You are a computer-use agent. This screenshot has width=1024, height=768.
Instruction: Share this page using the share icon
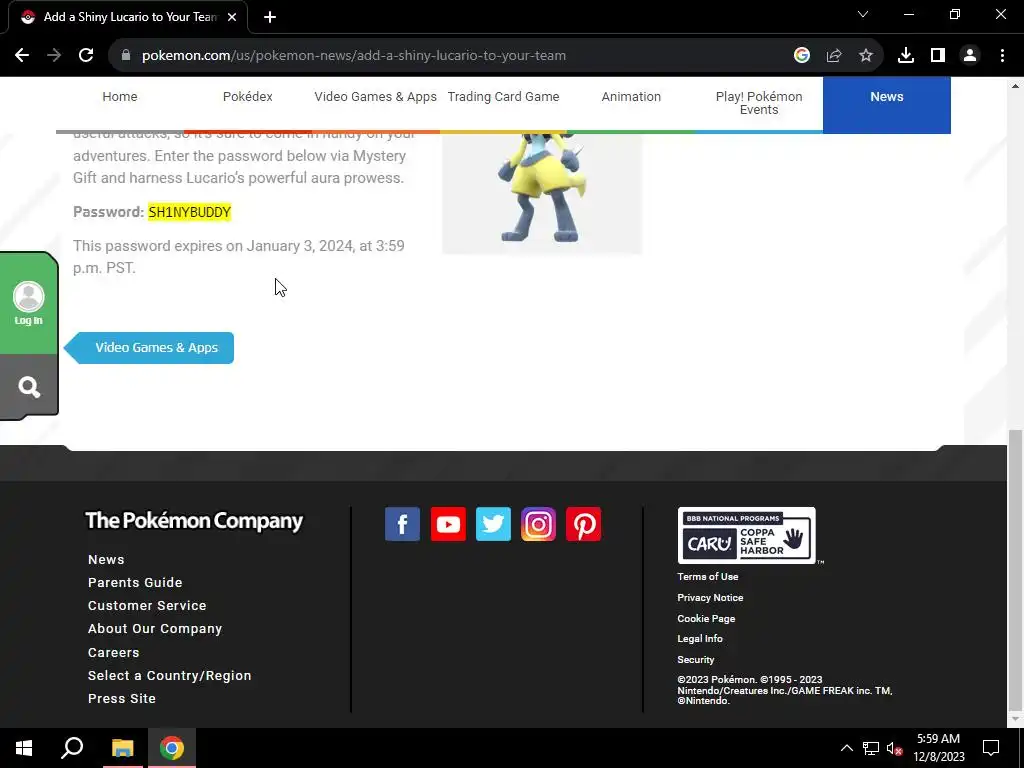(834, 56)
